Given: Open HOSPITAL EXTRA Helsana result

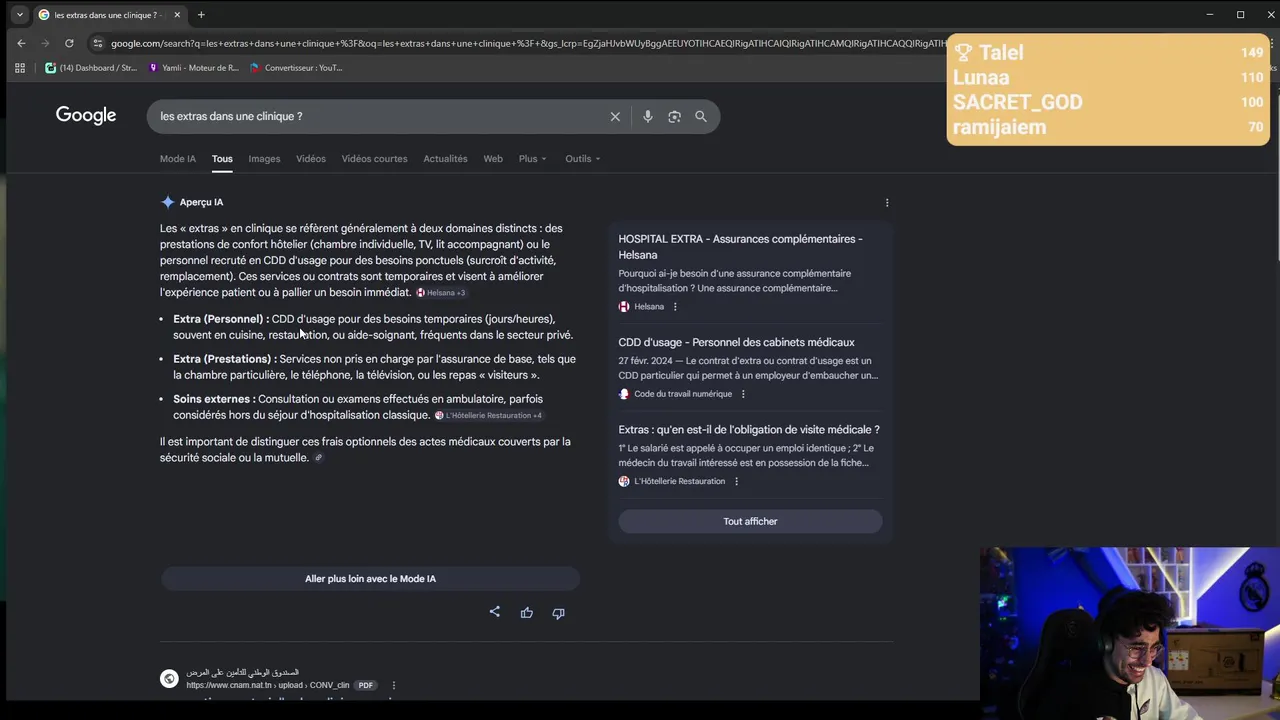Looking at the screenshot, I should 740,247.
